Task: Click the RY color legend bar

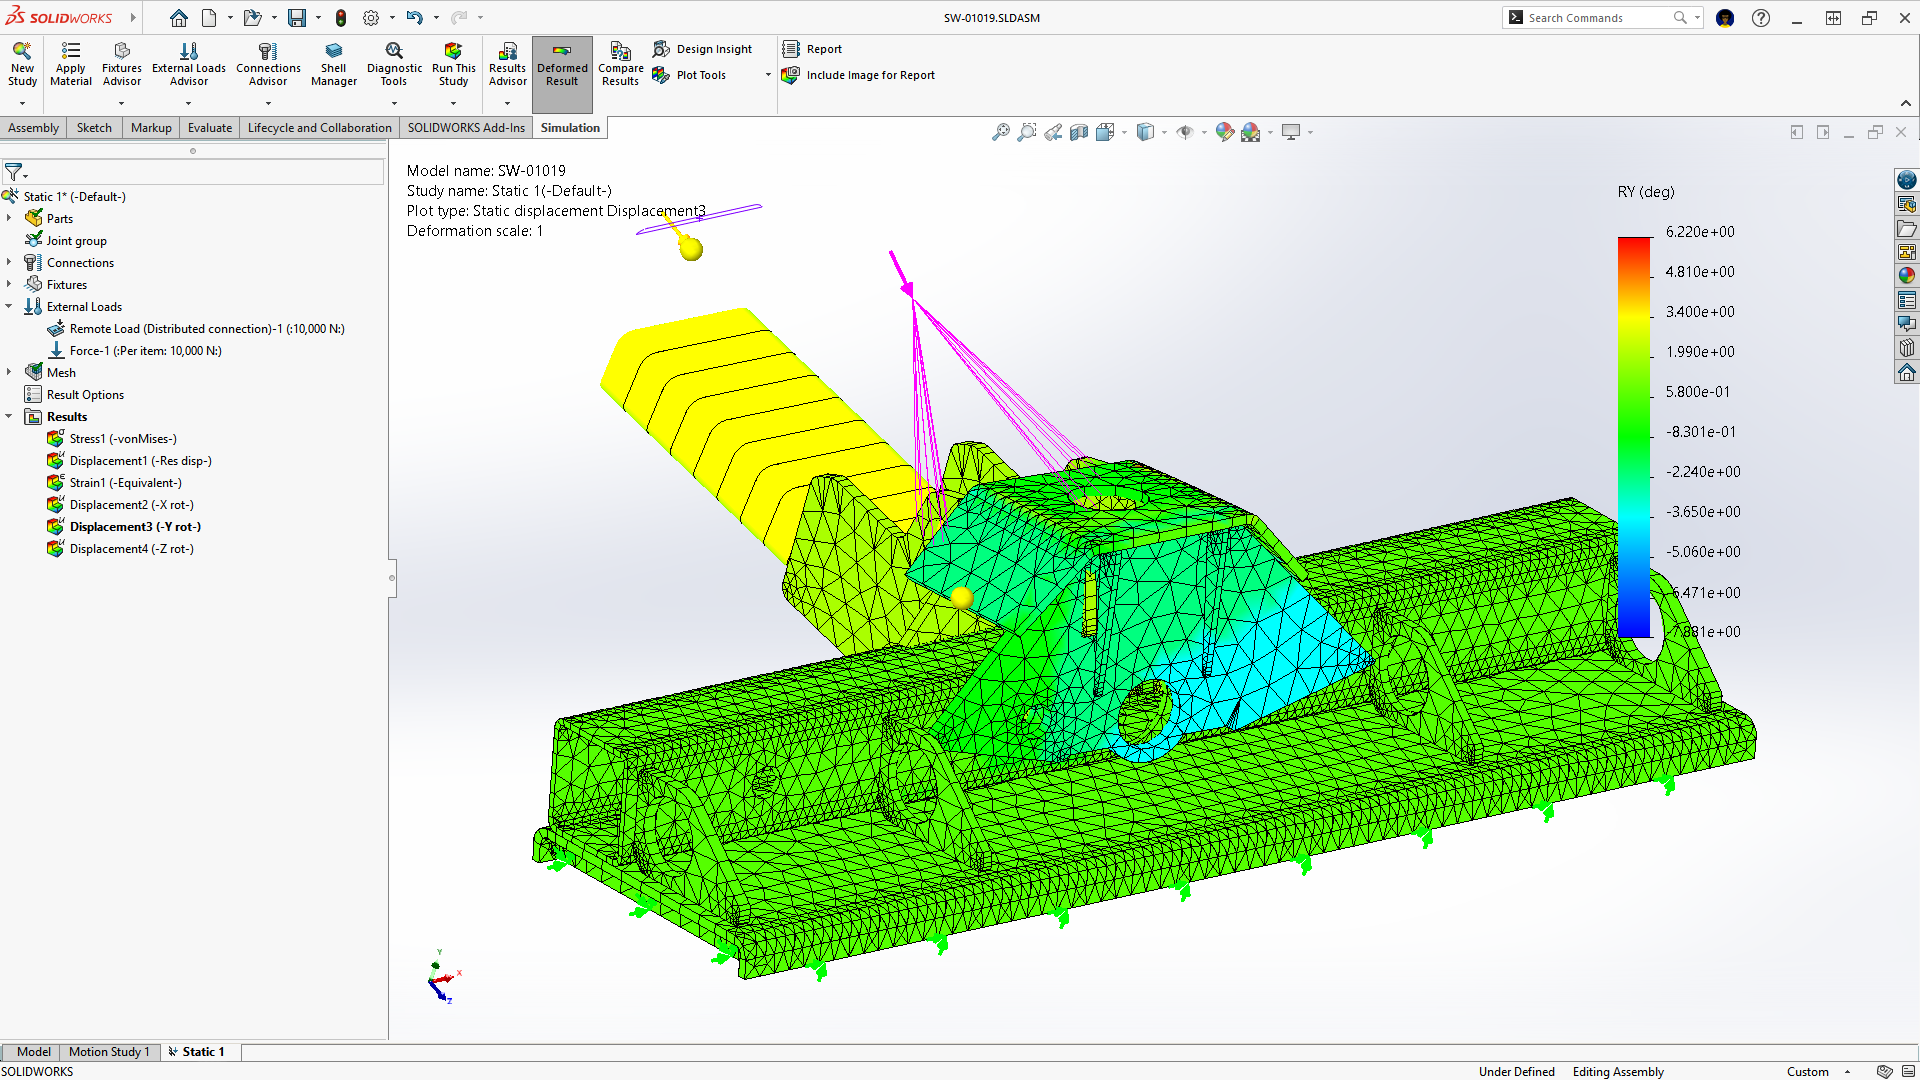Action: (1633, 436)
